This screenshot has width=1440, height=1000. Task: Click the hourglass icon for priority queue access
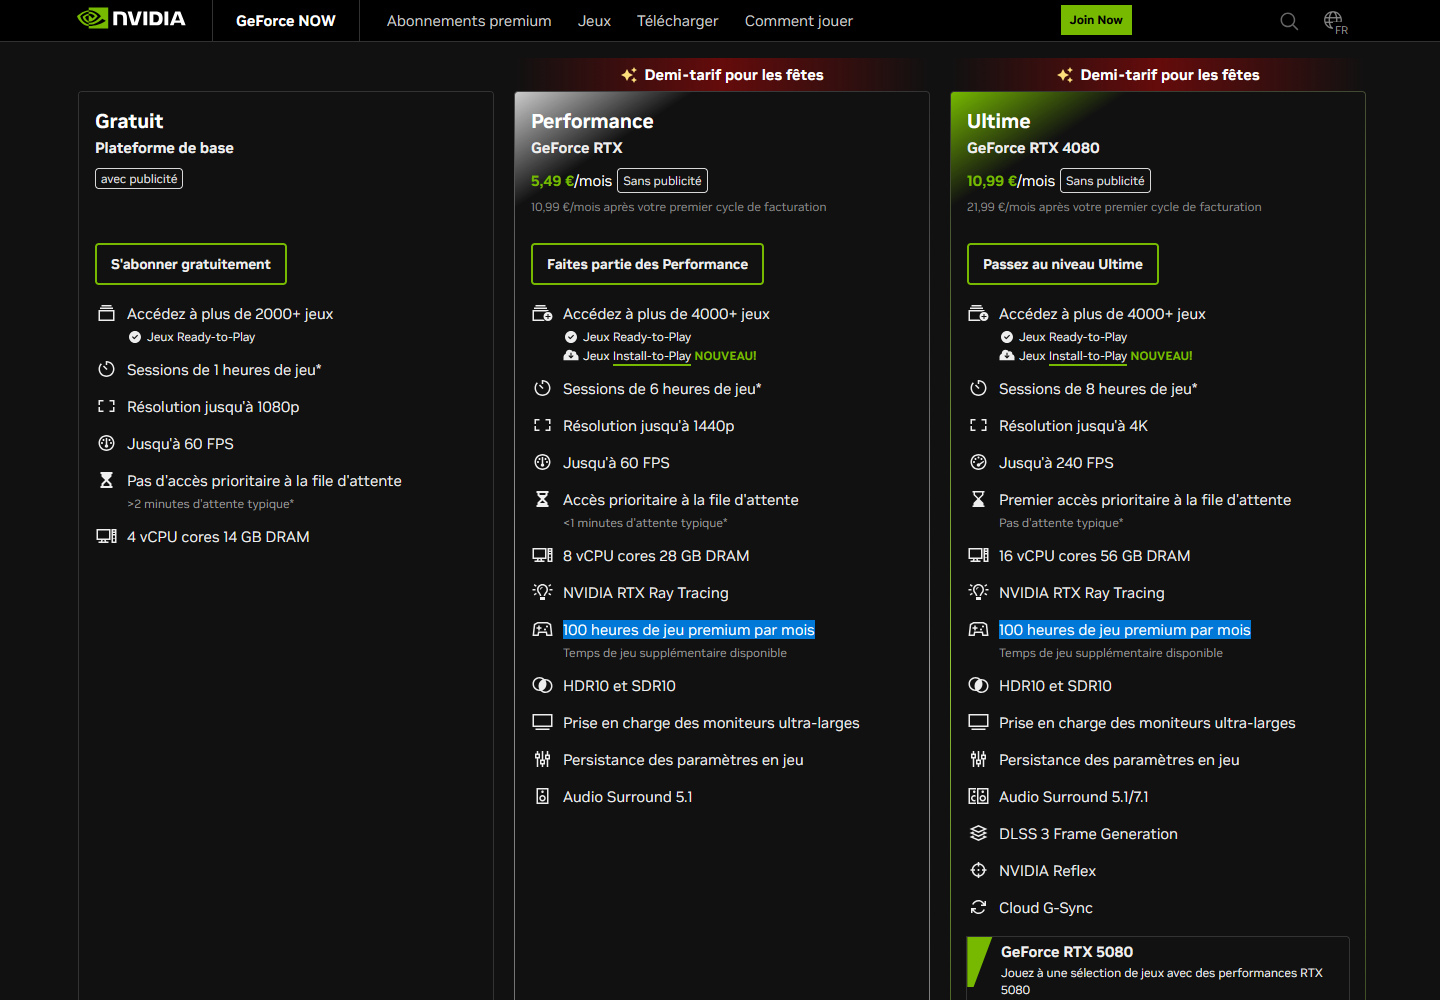pyautogui.click(x=542, y=498)
